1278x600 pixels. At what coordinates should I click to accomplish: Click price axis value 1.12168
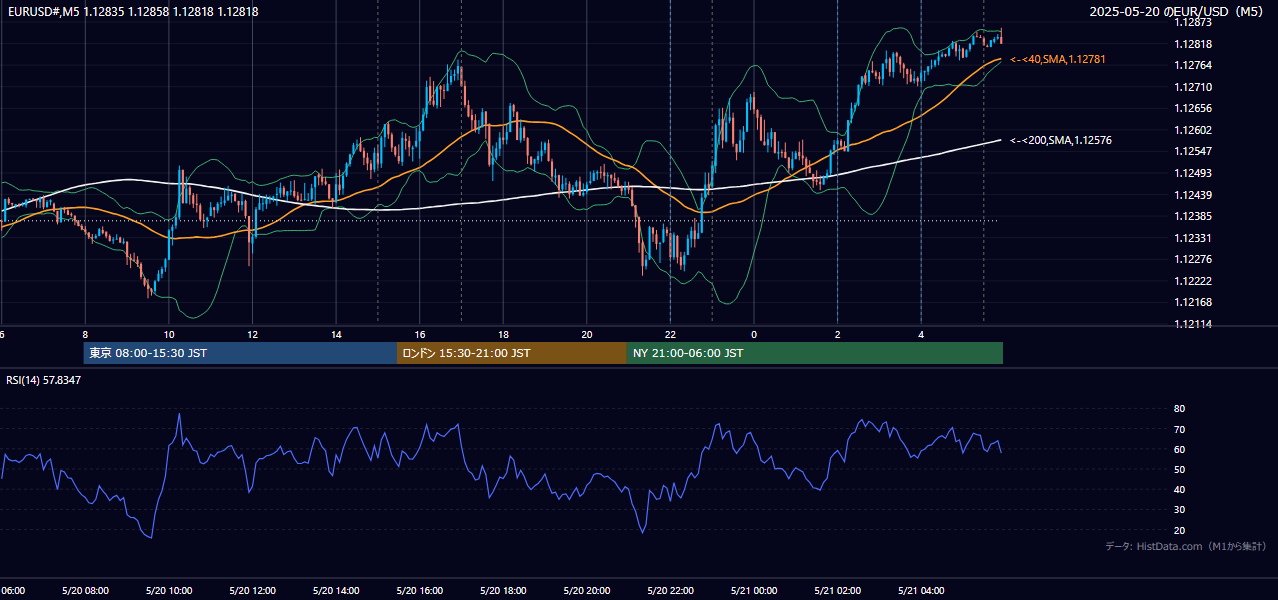(1193, 302)
